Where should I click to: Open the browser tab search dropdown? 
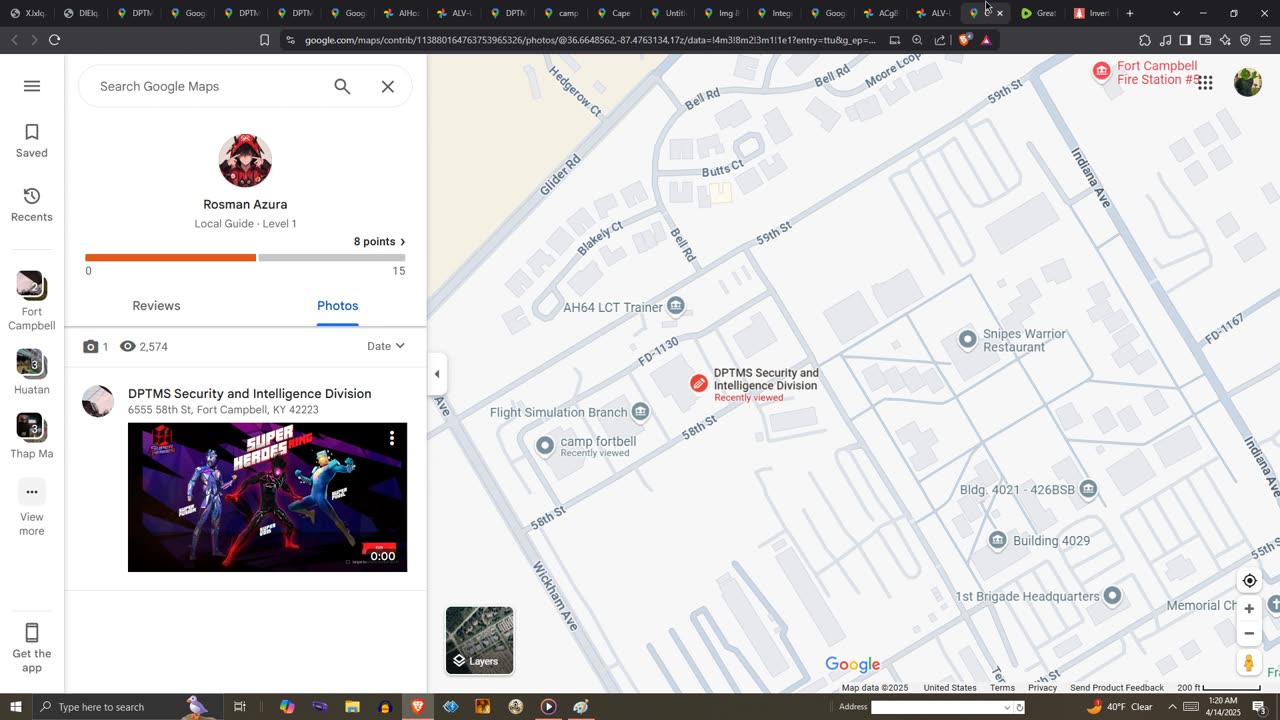1176,13
